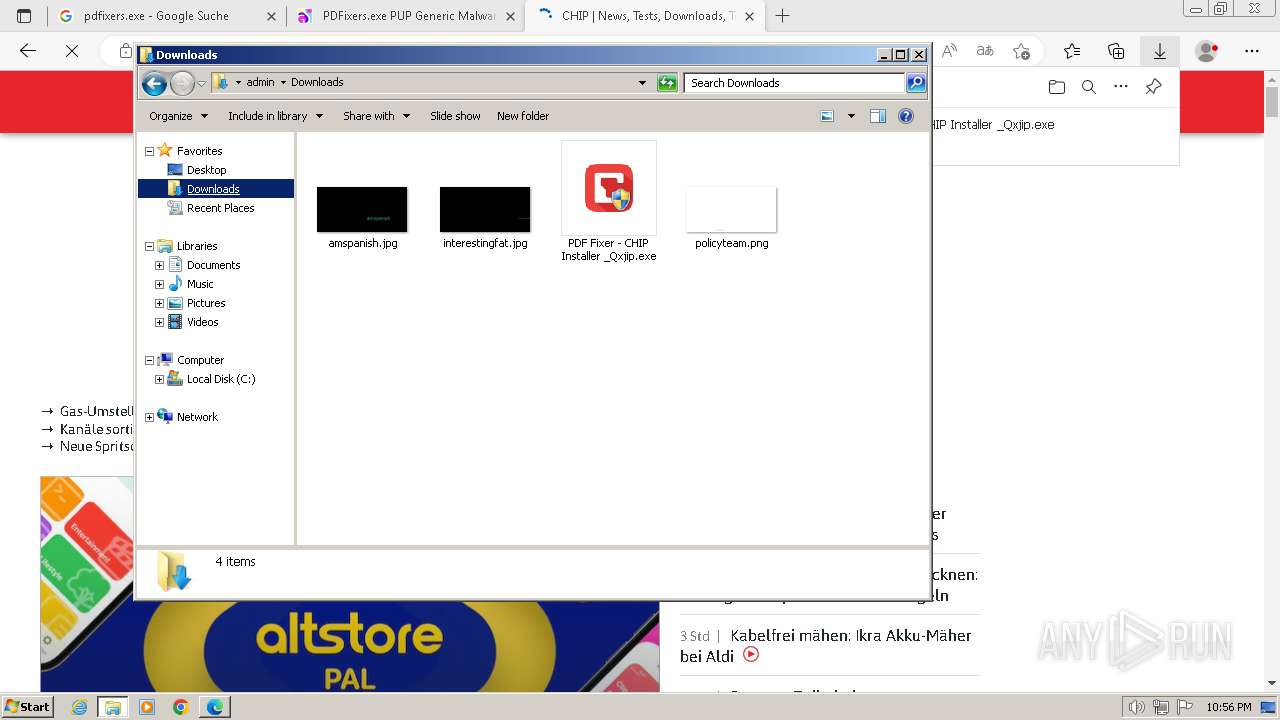1280x720 pixels.
Task: Expand the Videos library node
Action: [159, 322]
